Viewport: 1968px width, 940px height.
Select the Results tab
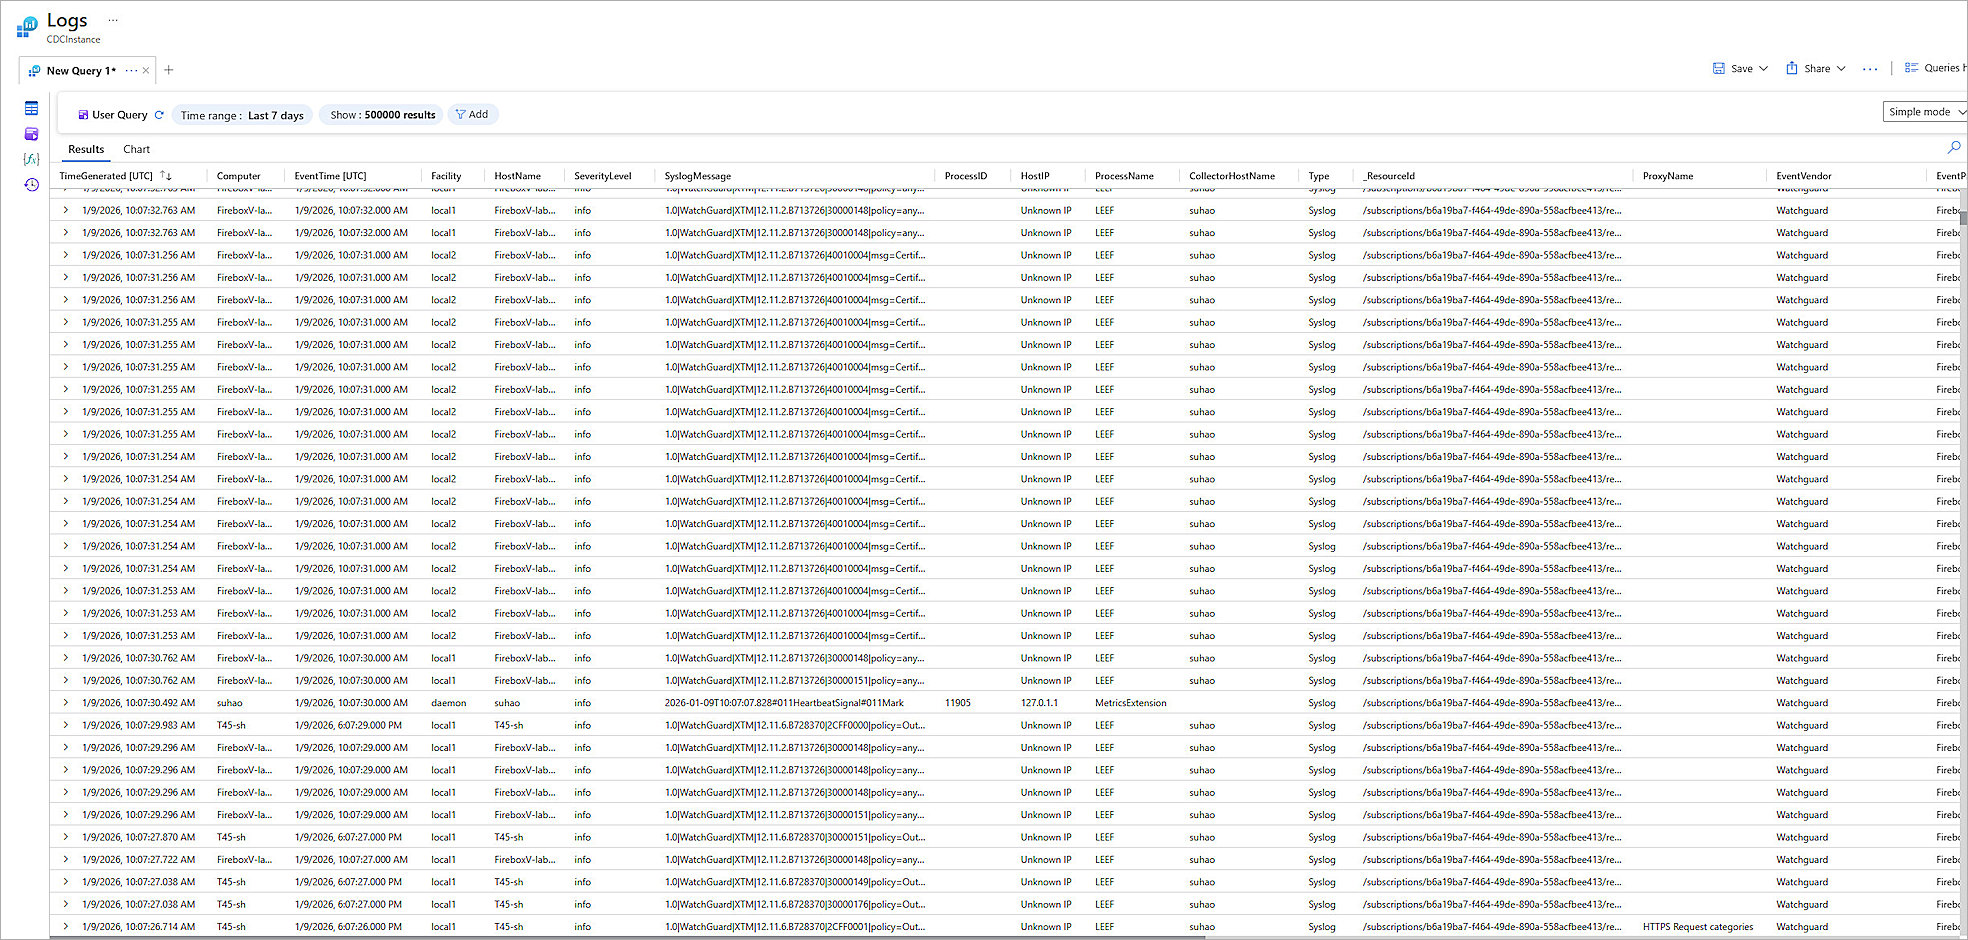click(x=85, y=148)
